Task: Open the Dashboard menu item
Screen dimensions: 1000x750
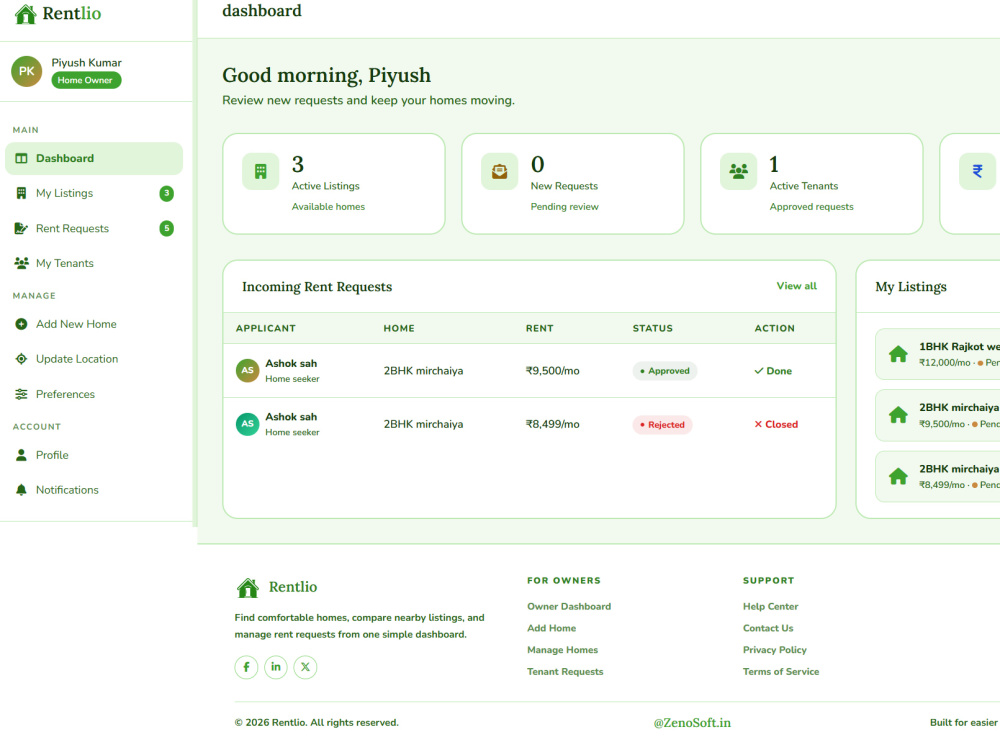Action: (x=94, y=158)
